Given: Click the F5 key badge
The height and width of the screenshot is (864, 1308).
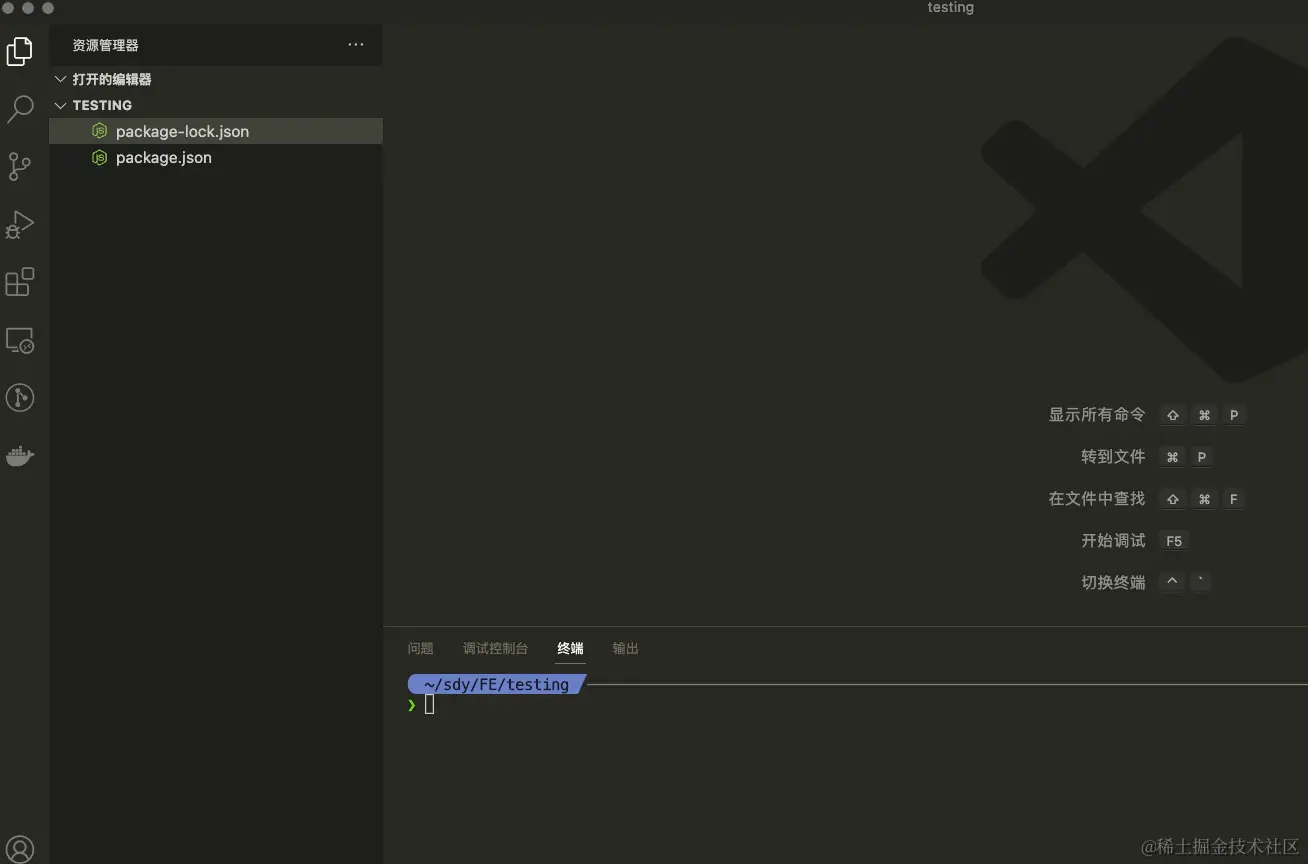Looking at the screenshot, I should click(1174, 541).
